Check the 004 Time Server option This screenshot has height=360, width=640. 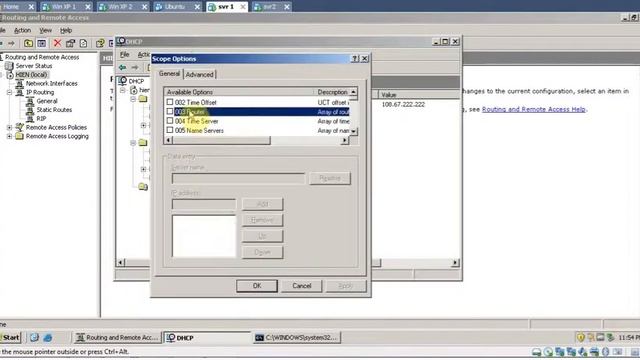click(170, 121)
